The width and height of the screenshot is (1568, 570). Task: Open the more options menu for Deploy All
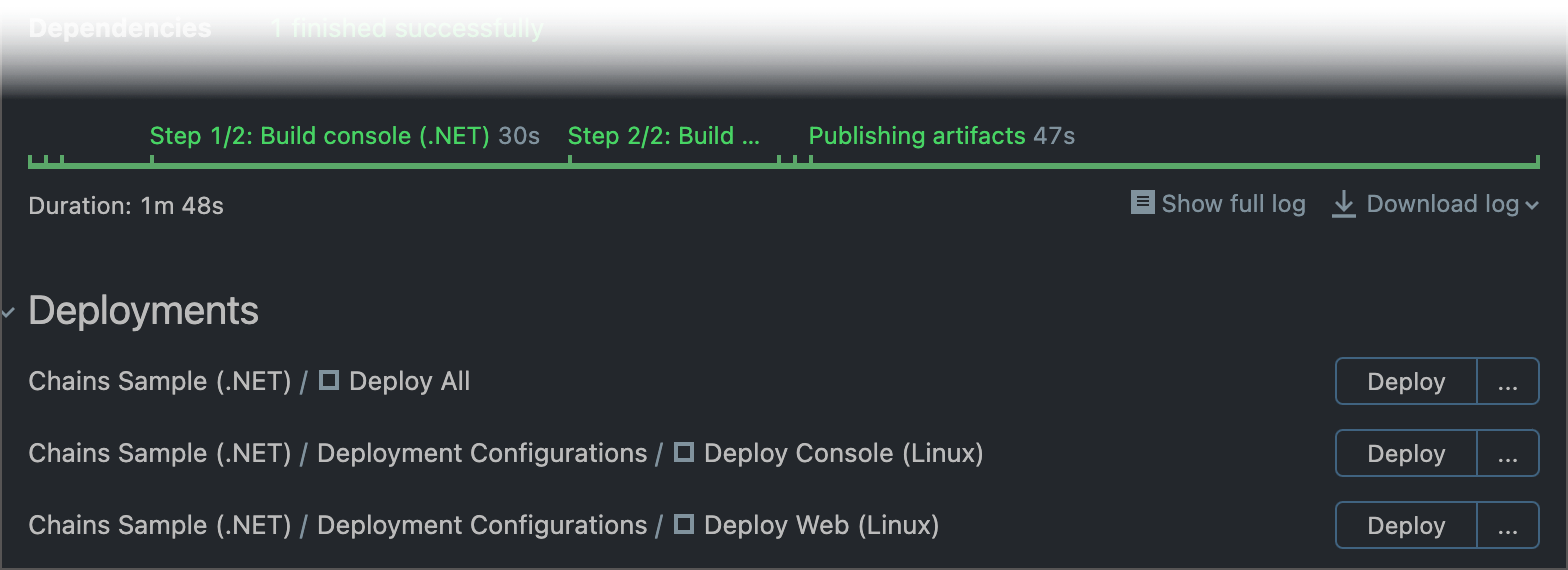pyautogui.click(x=1507, y=381)
